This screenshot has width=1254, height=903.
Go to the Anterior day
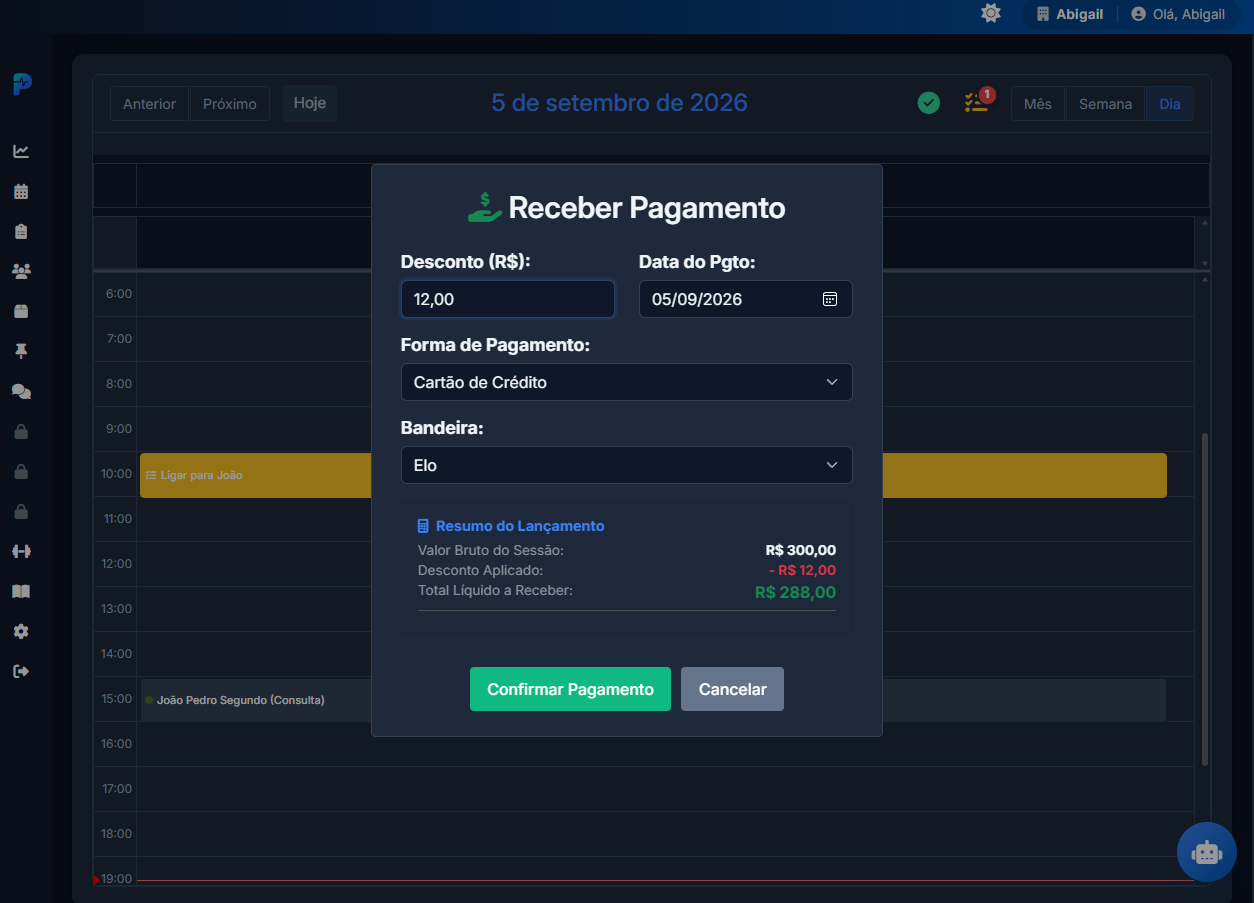(149, 104)
